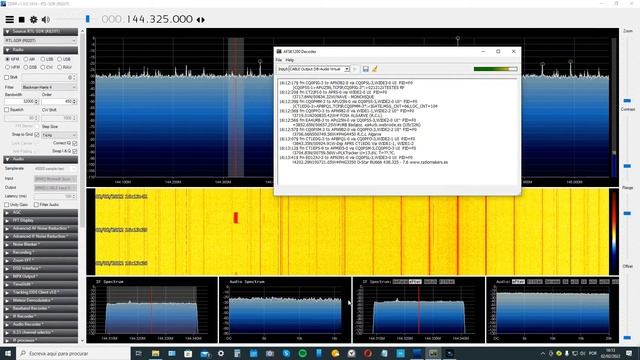This screenshot has width=640, height=360.
Task: Open the SDR# hamburger menu
Action: pyautogui.click(x=9, y=19)
